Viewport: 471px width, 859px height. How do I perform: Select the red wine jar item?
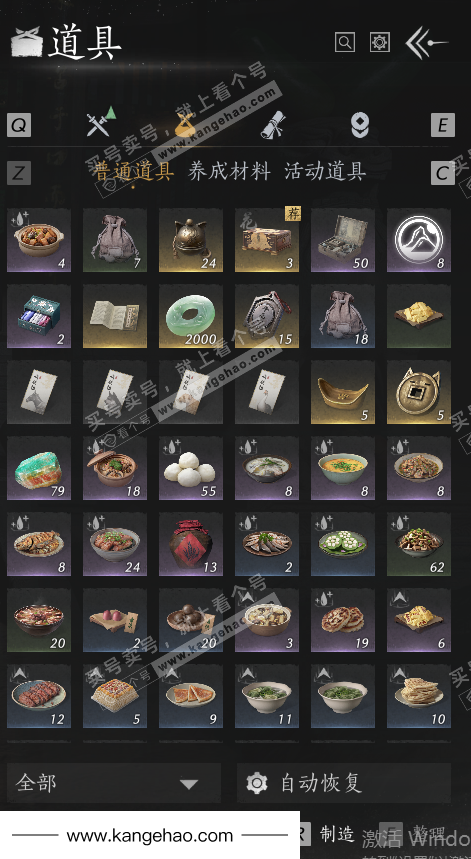coord(191,544)
